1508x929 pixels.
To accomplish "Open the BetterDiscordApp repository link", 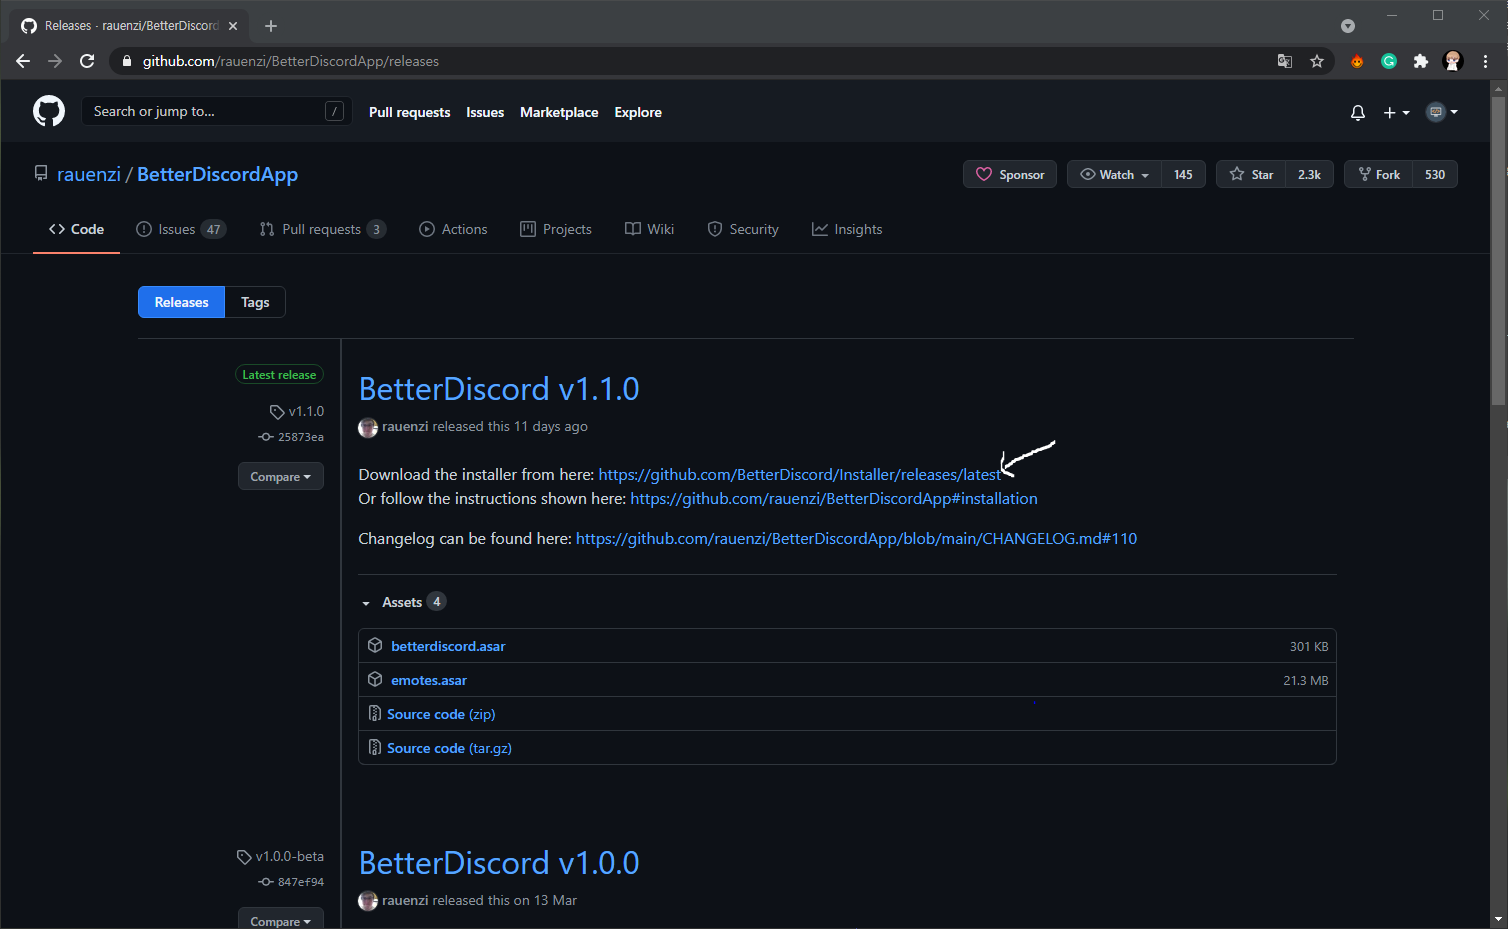I will point(217,174).
